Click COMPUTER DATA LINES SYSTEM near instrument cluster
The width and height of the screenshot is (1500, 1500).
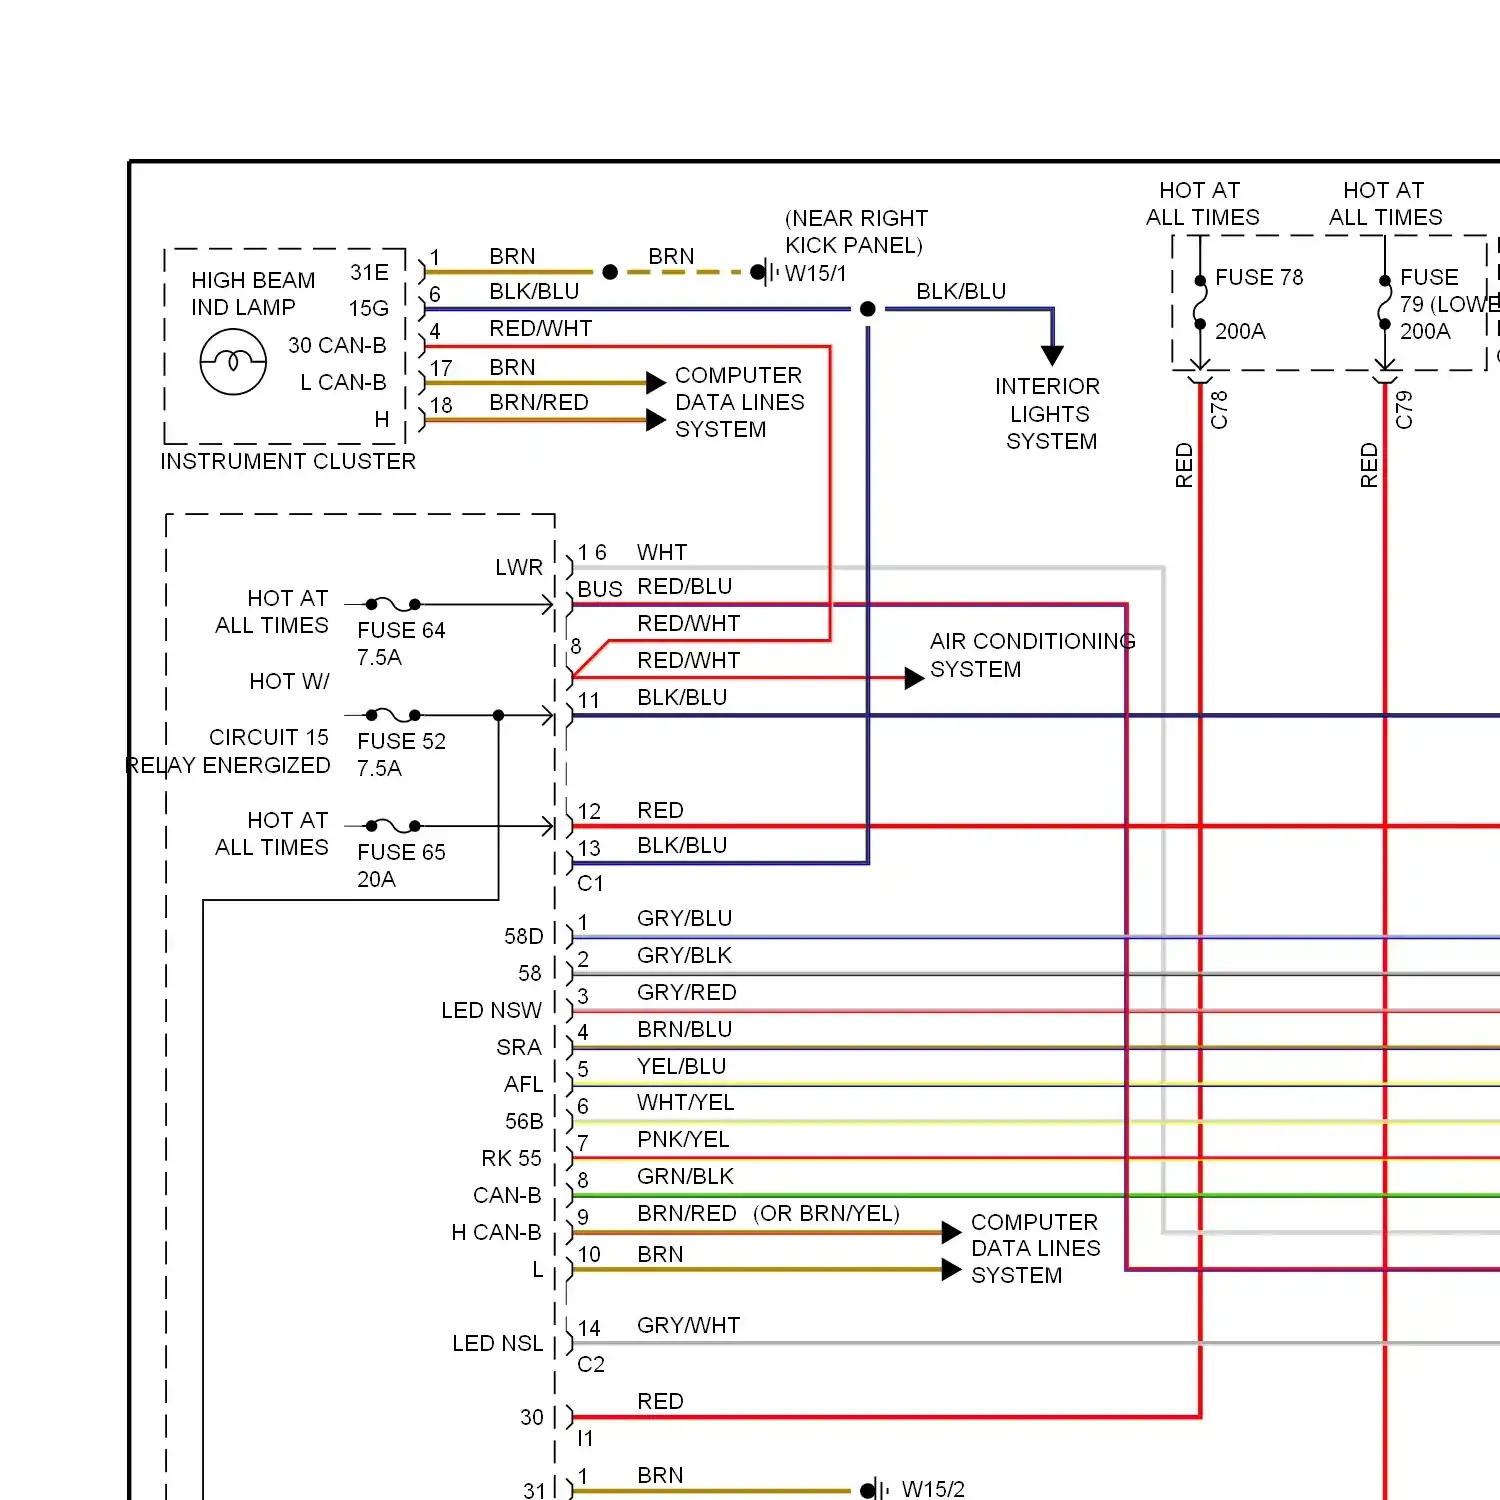[x=739, y=402]
